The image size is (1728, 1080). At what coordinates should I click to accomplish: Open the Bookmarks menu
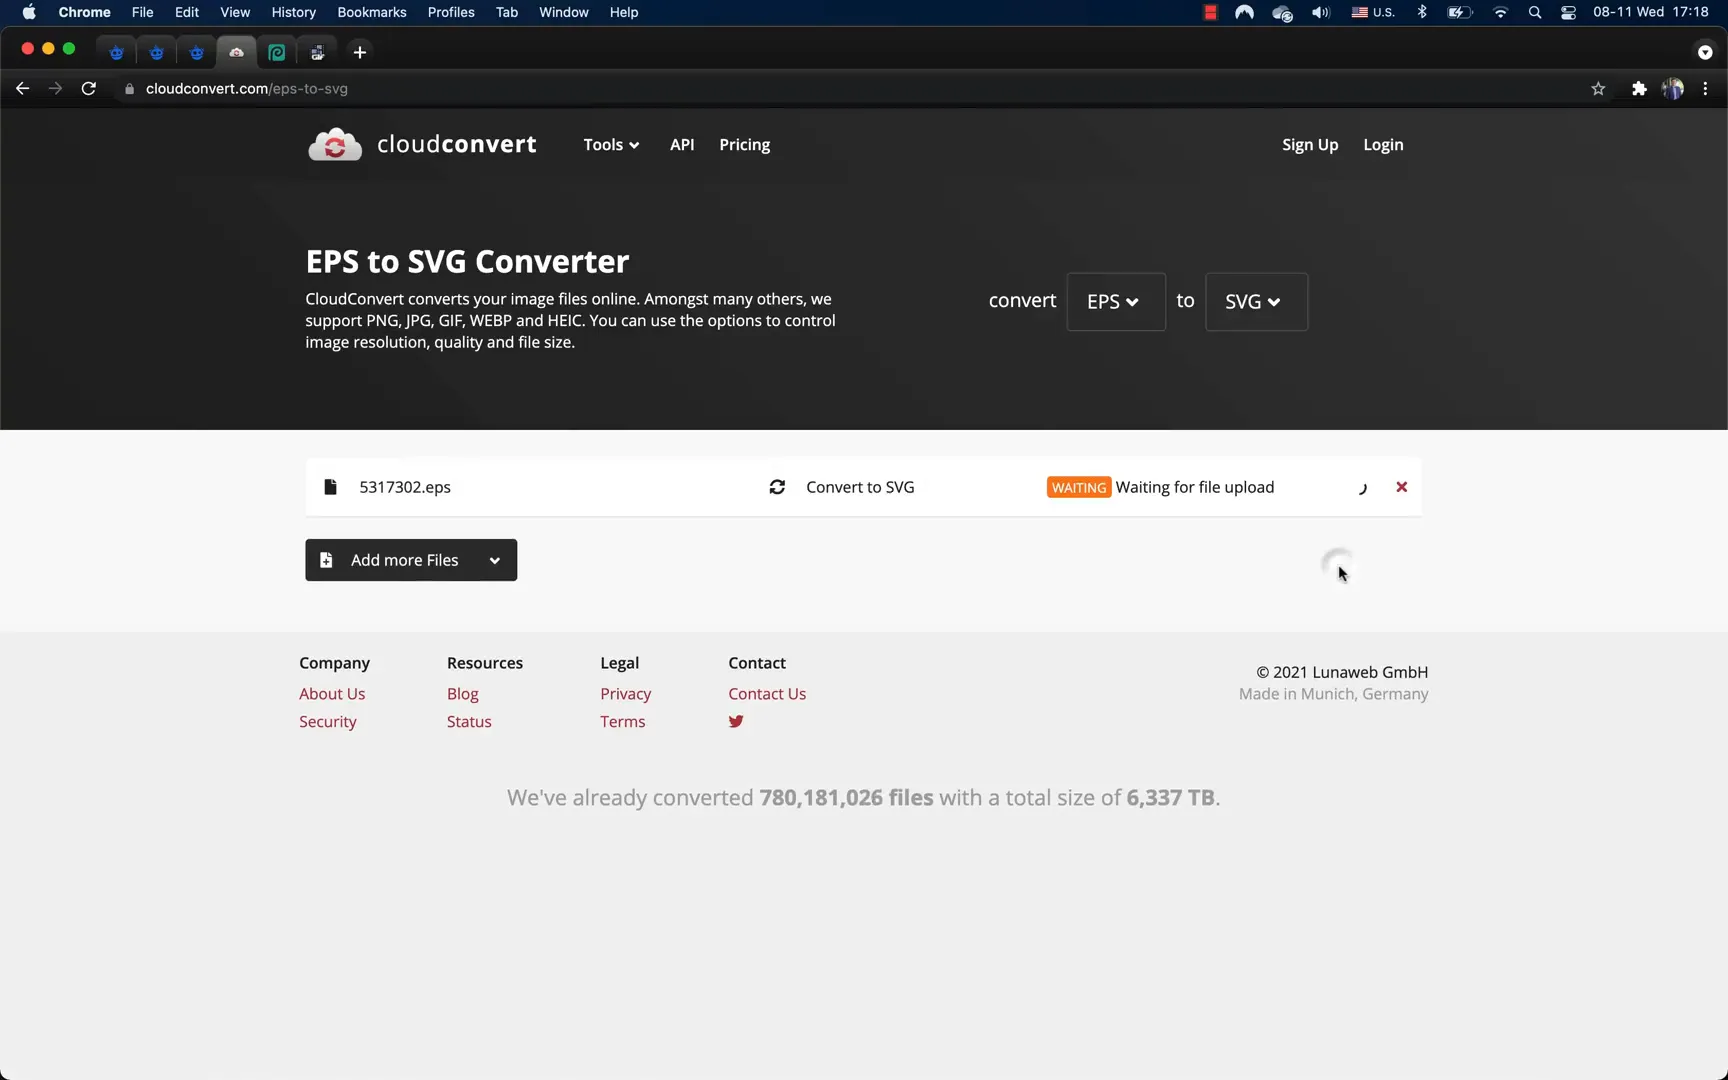[x=372, y=12]
